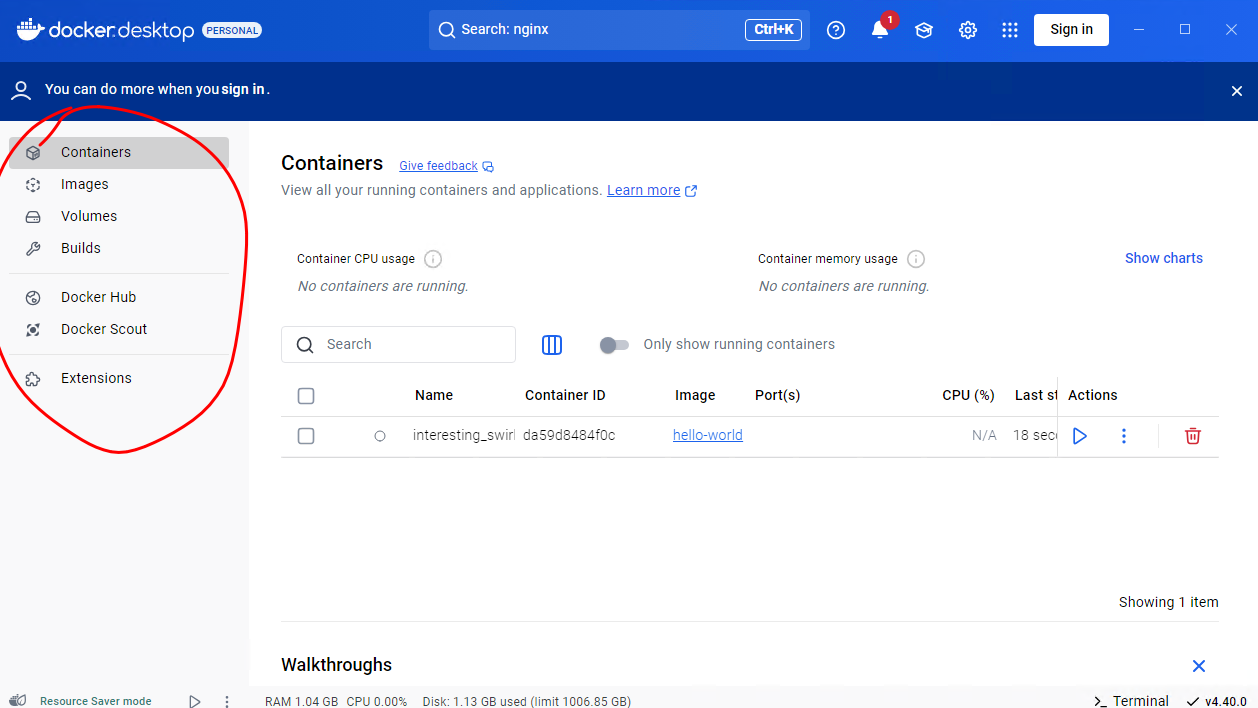1258x708 pixels.
Task: Click the Disk usage status text
Action: [x=526, y=701]
